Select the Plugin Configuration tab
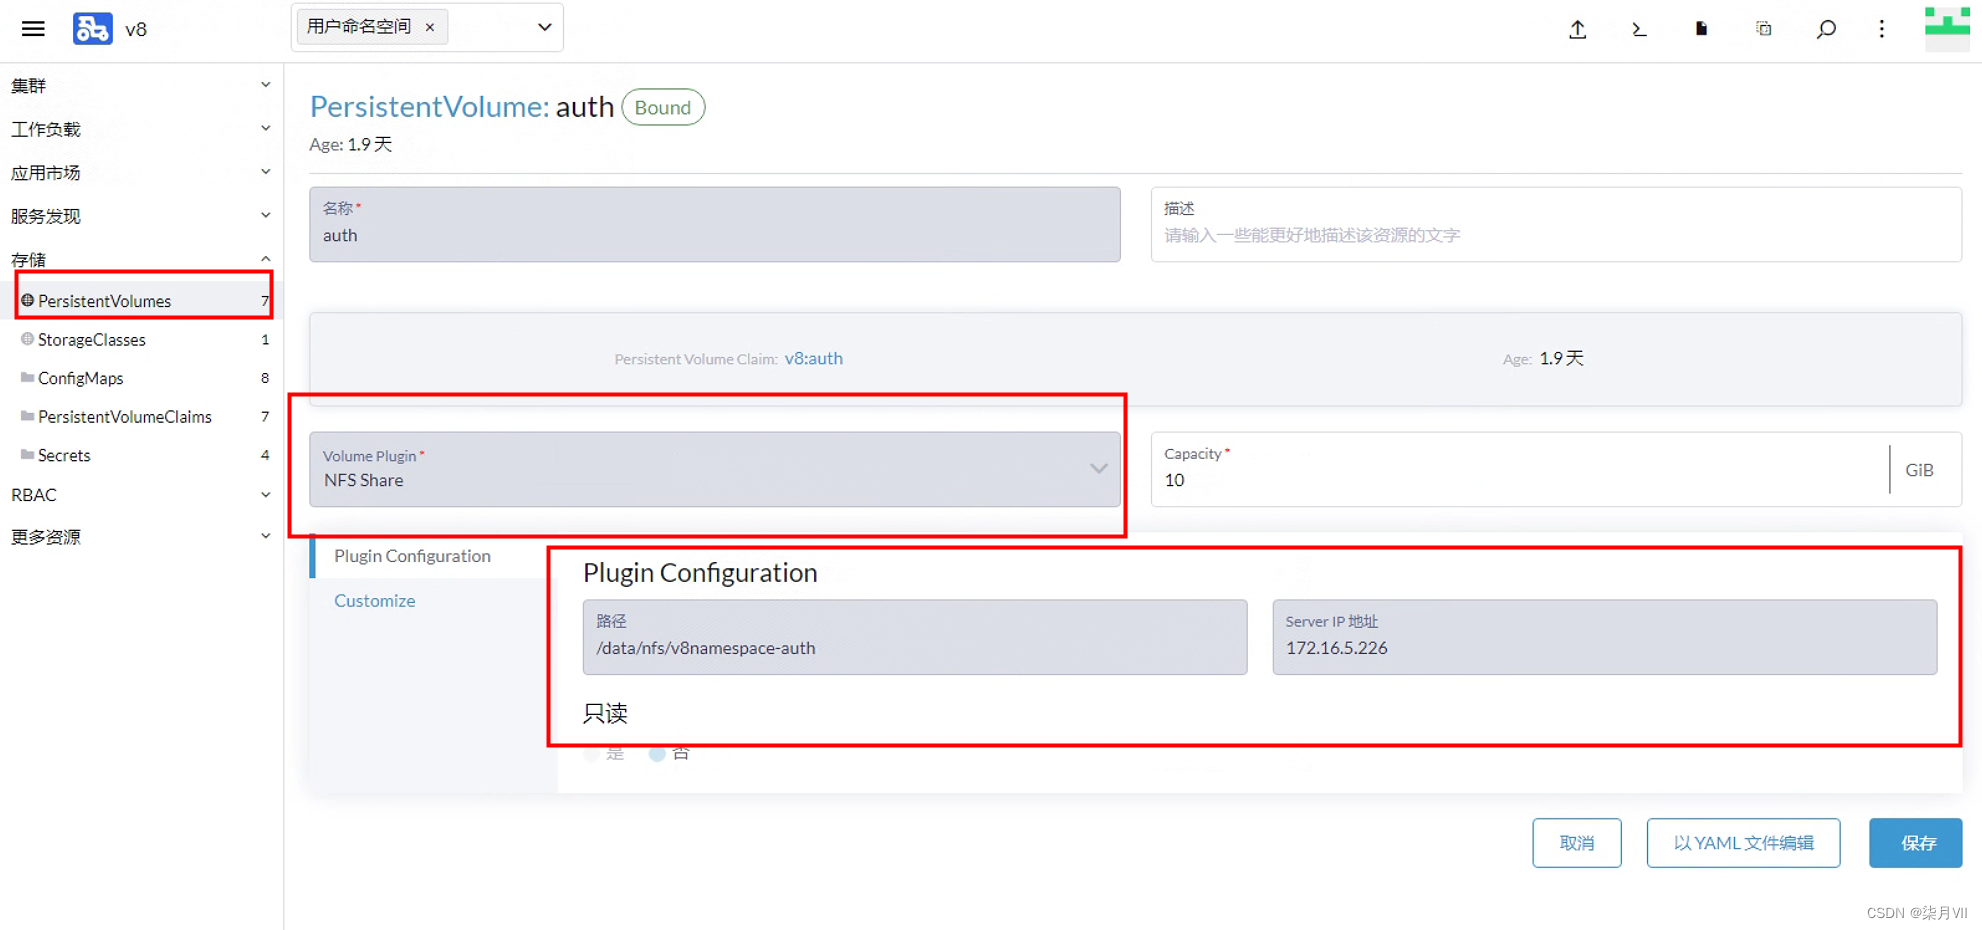1982x930 pixels. pyautogui.click(x=412, y=556)
